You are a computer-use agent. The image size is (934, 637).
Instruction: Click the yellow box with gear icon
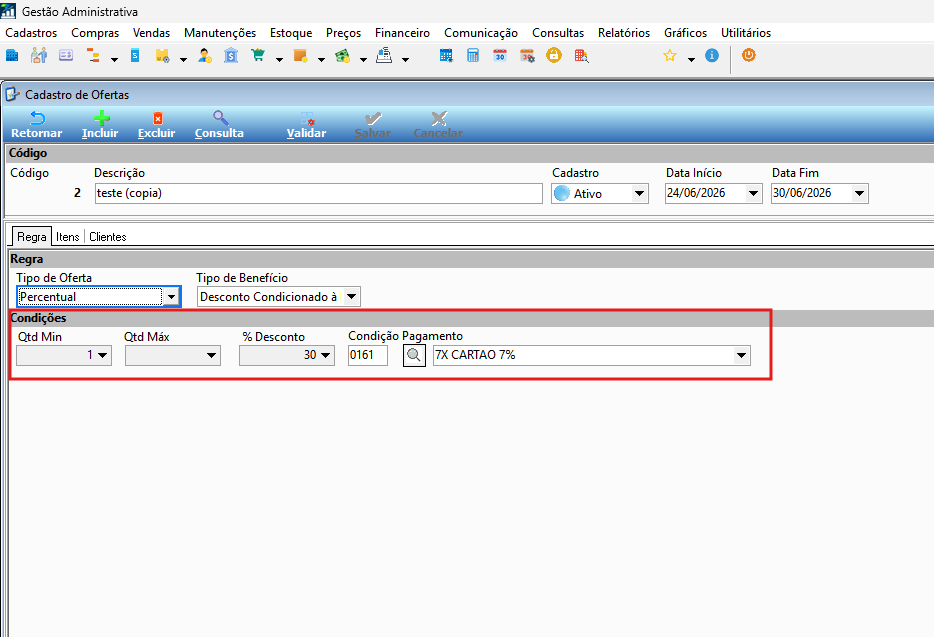162,56
